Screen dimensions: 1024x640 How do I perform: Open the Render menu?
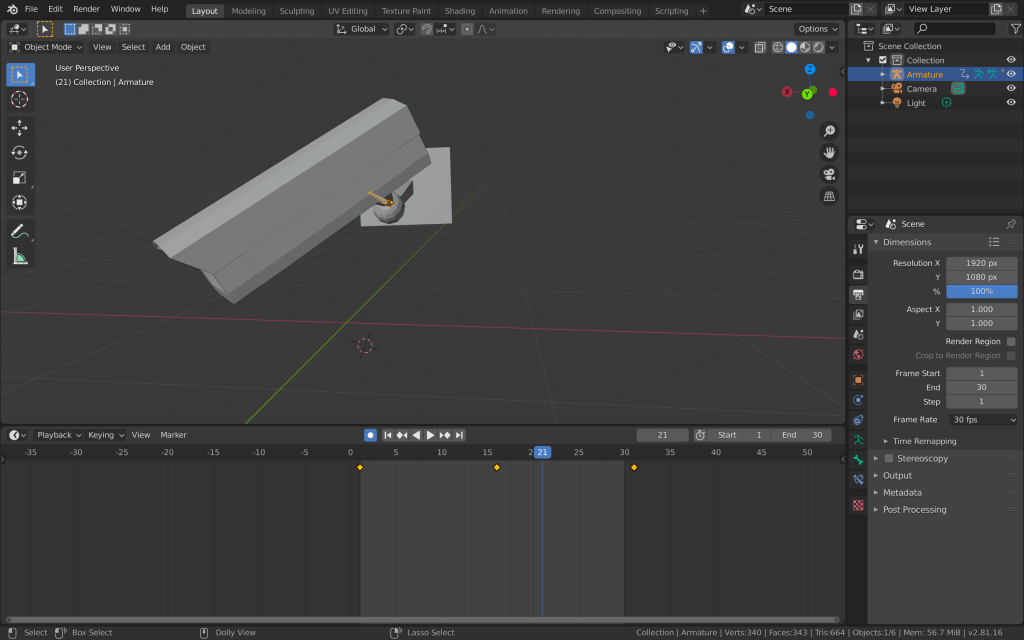(x=87, y=9)
